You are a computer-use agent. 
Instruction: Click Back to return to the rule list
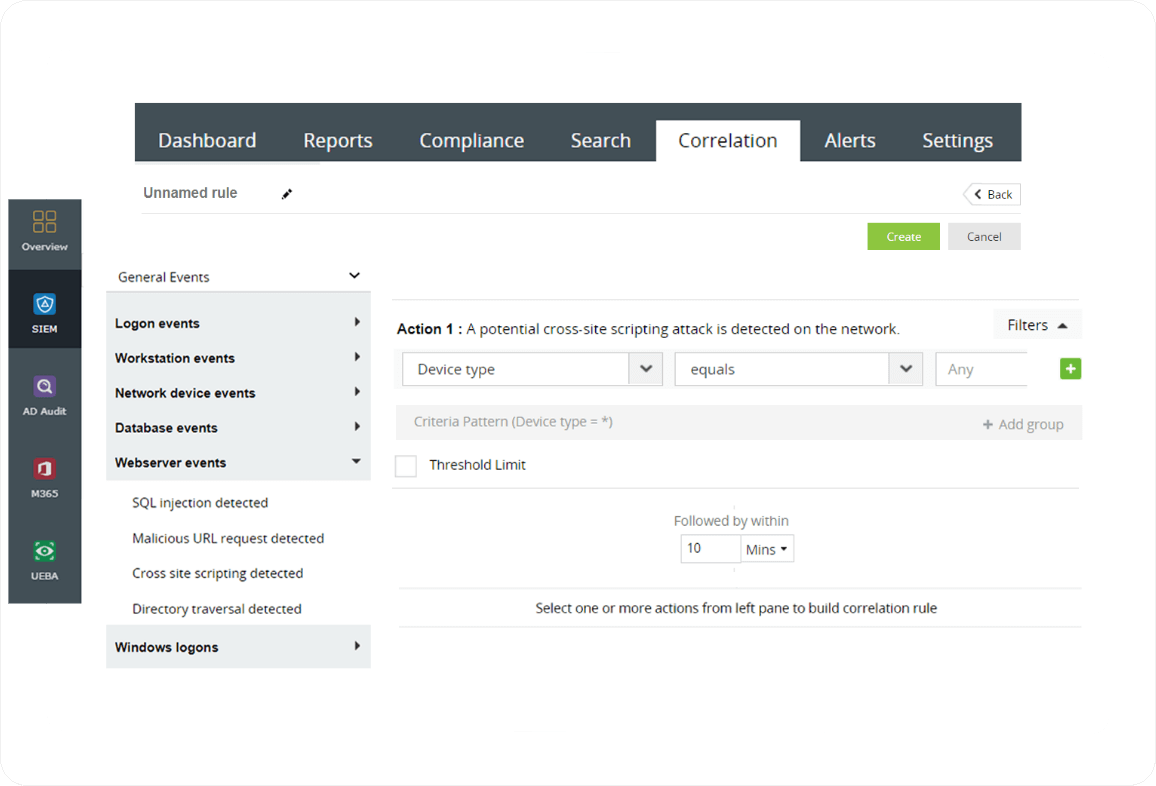pyautogui.click(x=991, y=194)
